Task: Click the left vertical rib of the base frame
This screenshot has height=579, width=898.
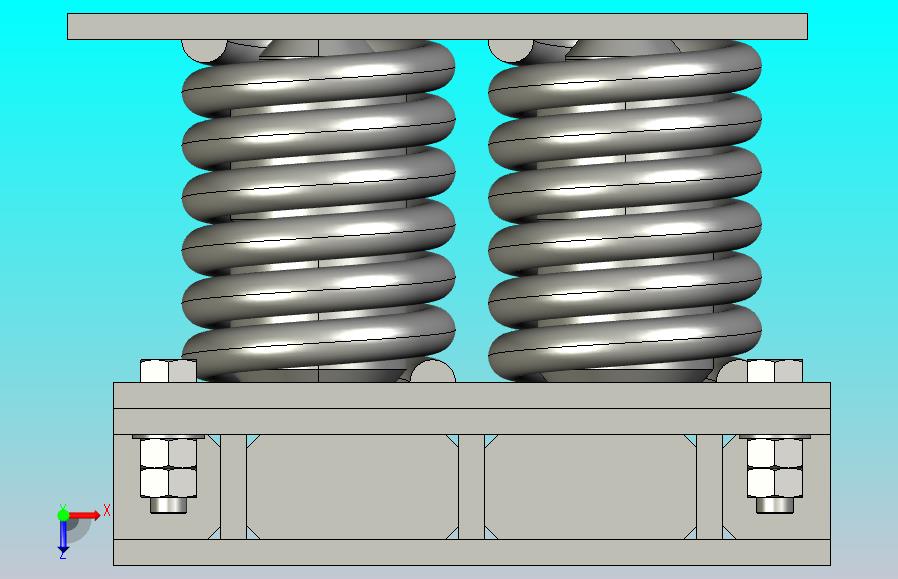Action: 234,487
